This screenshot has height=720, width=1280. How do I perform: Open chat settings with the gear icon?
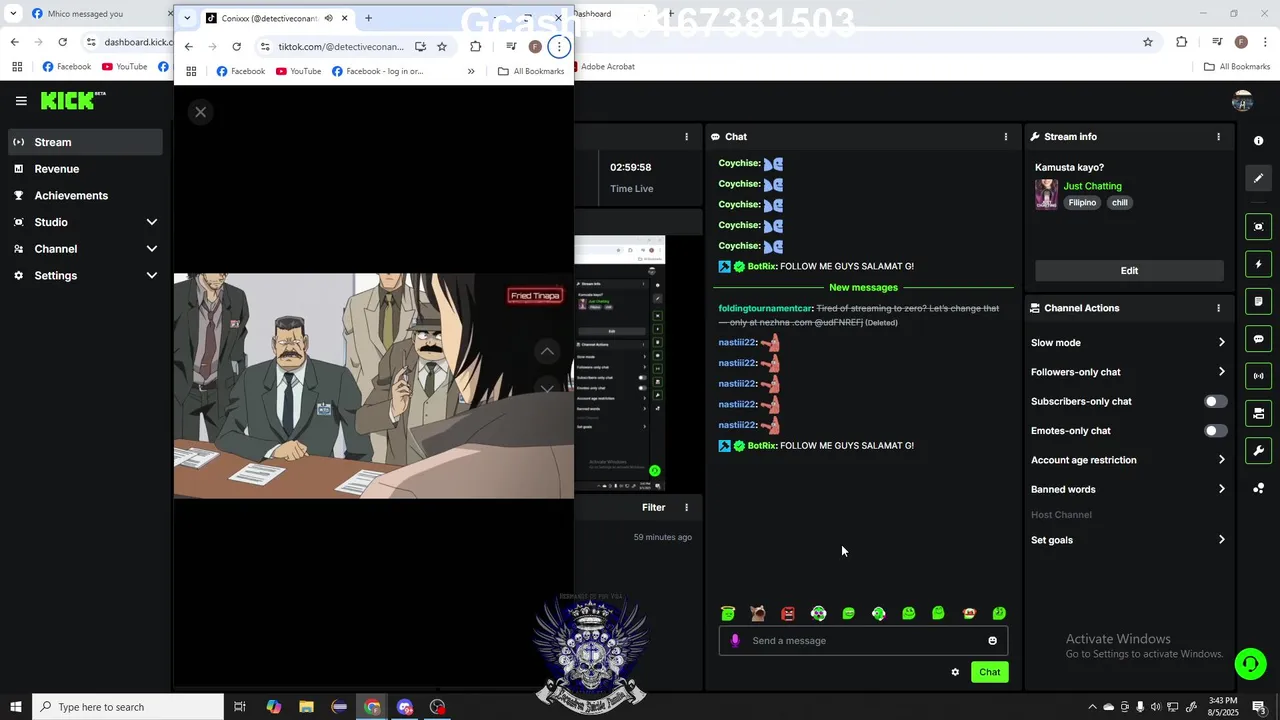955,672
